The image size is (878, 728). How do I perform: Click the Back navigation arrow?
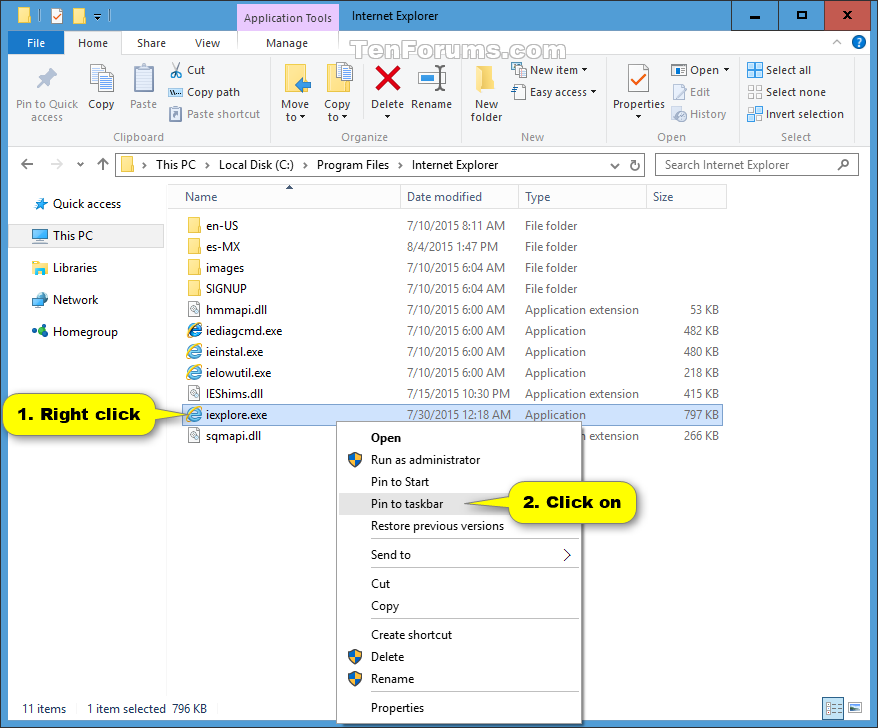tap(27, 164)
